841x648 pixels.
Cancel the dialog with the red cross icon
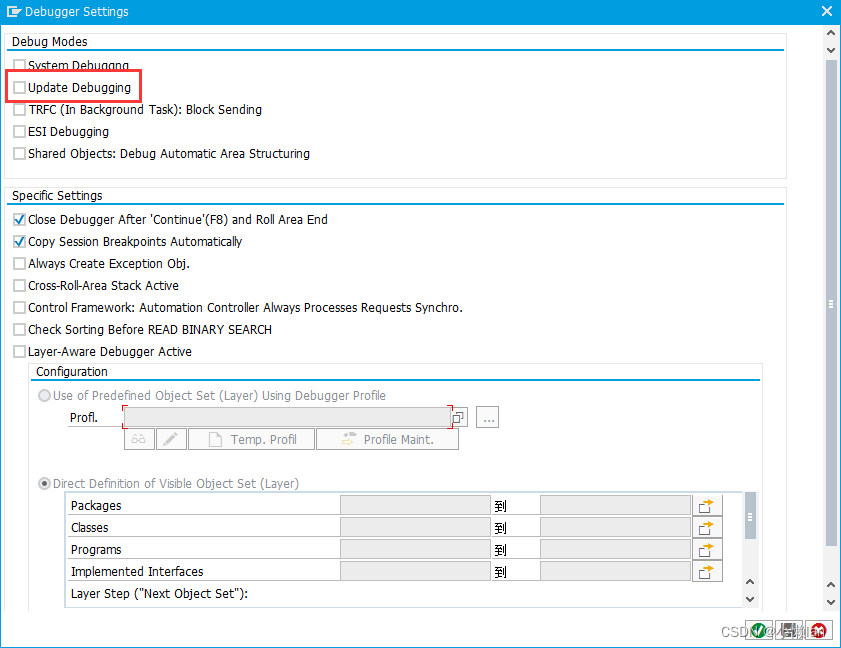817,630
